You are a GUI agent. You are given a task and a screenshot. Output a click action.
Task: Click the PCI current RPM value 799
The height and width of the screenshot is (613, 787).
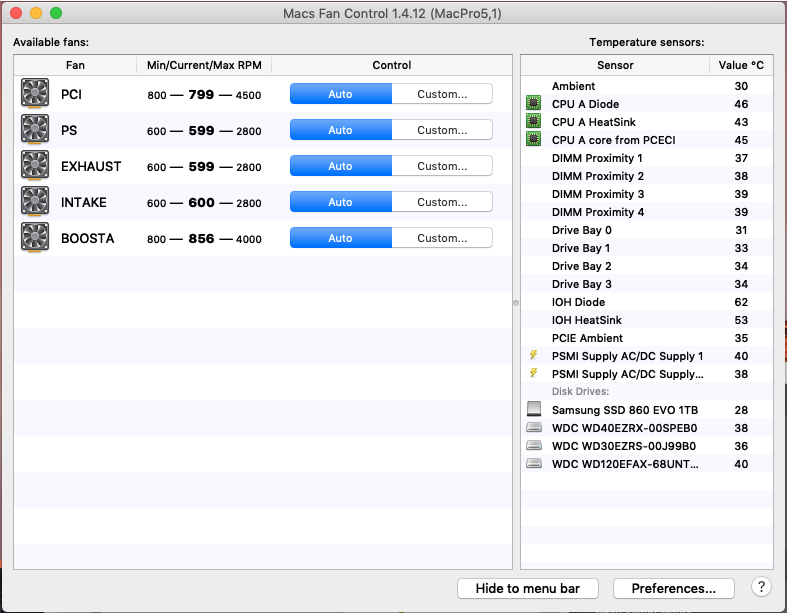point(201,94)
